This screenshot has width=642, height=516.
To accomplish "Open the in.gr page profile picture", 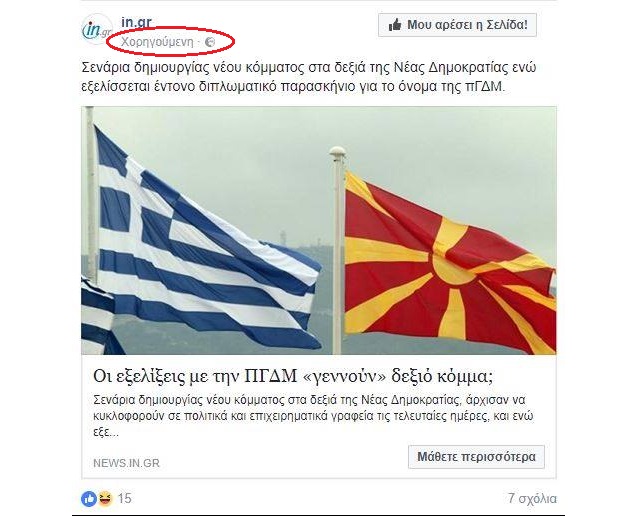I will point(97,29).
